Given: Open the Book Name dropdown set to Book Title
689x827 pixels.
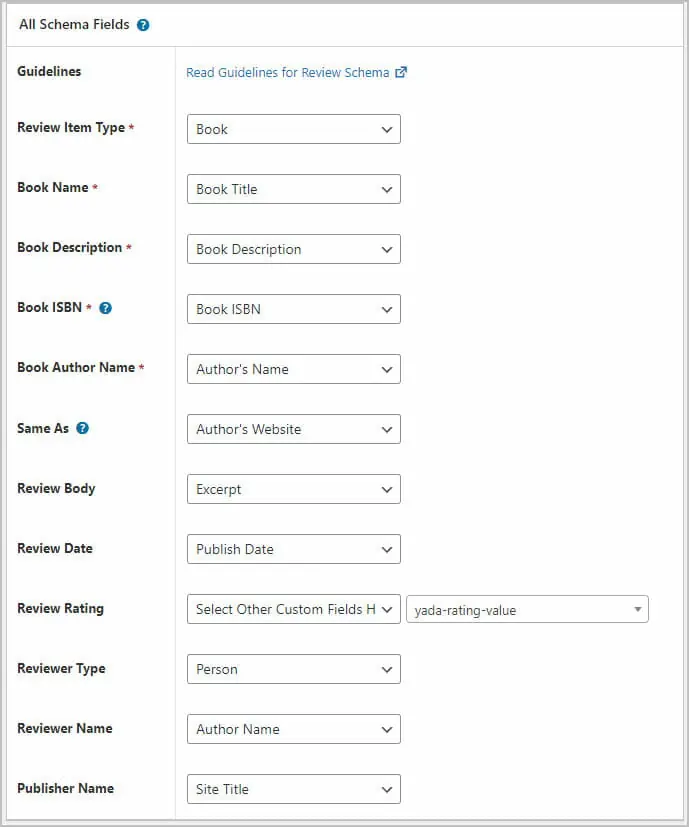Looking at the screenshot, I should point(293,189).
